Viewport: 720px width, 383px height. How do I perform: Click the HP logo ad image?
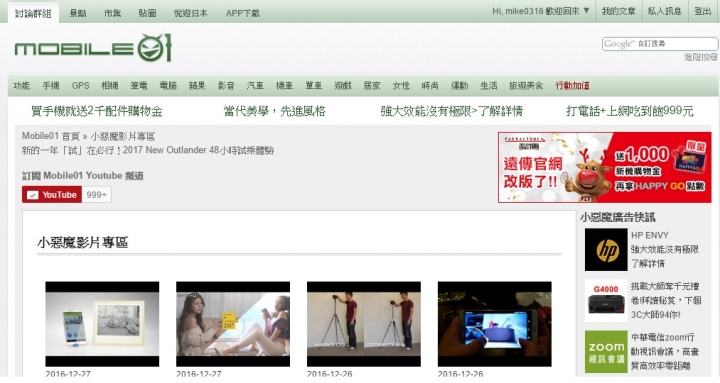coord(606,250)
